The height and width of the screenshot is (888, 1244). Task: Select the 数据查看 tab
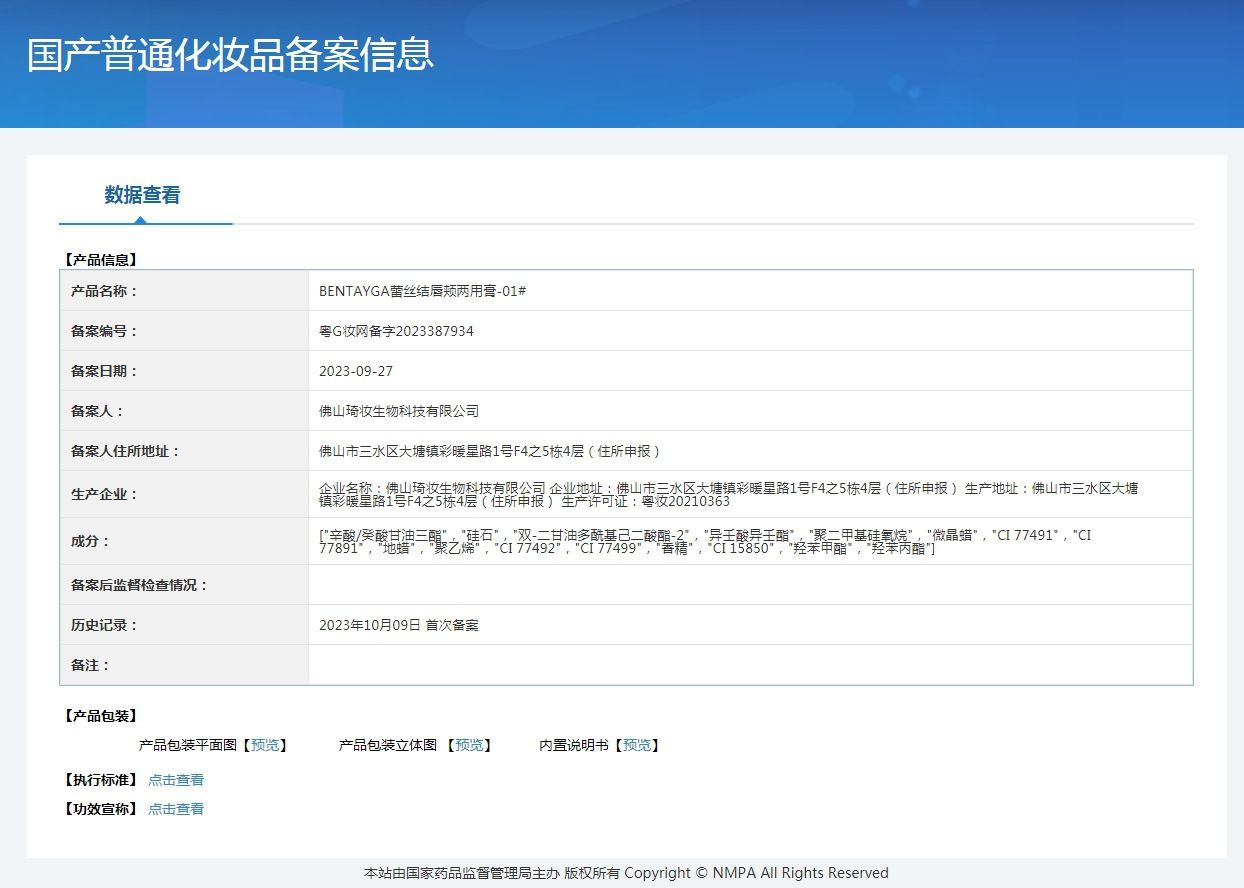(142, 195)
